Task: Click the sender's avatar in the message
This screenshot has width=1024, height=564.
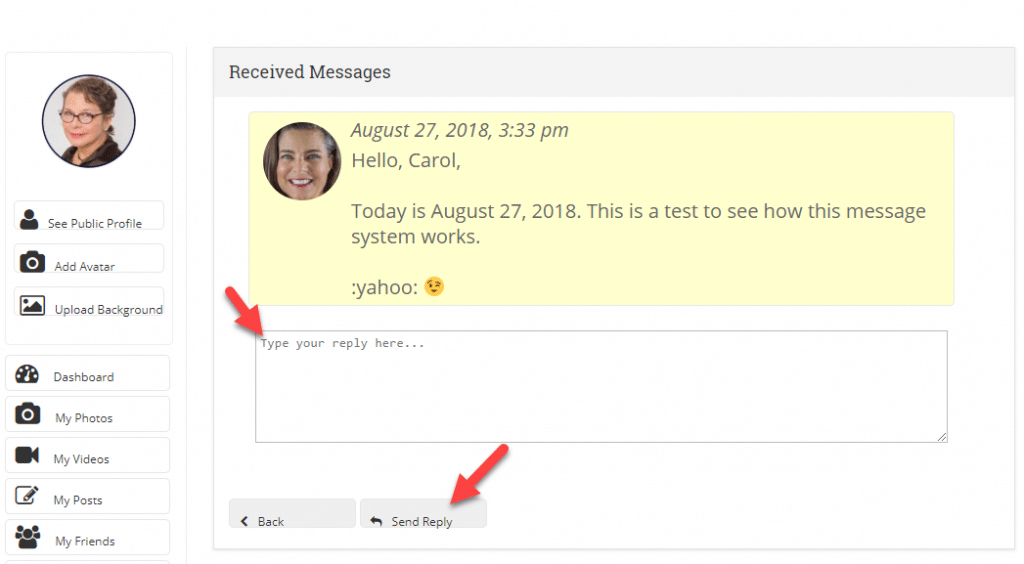Action: coord(302,161)
